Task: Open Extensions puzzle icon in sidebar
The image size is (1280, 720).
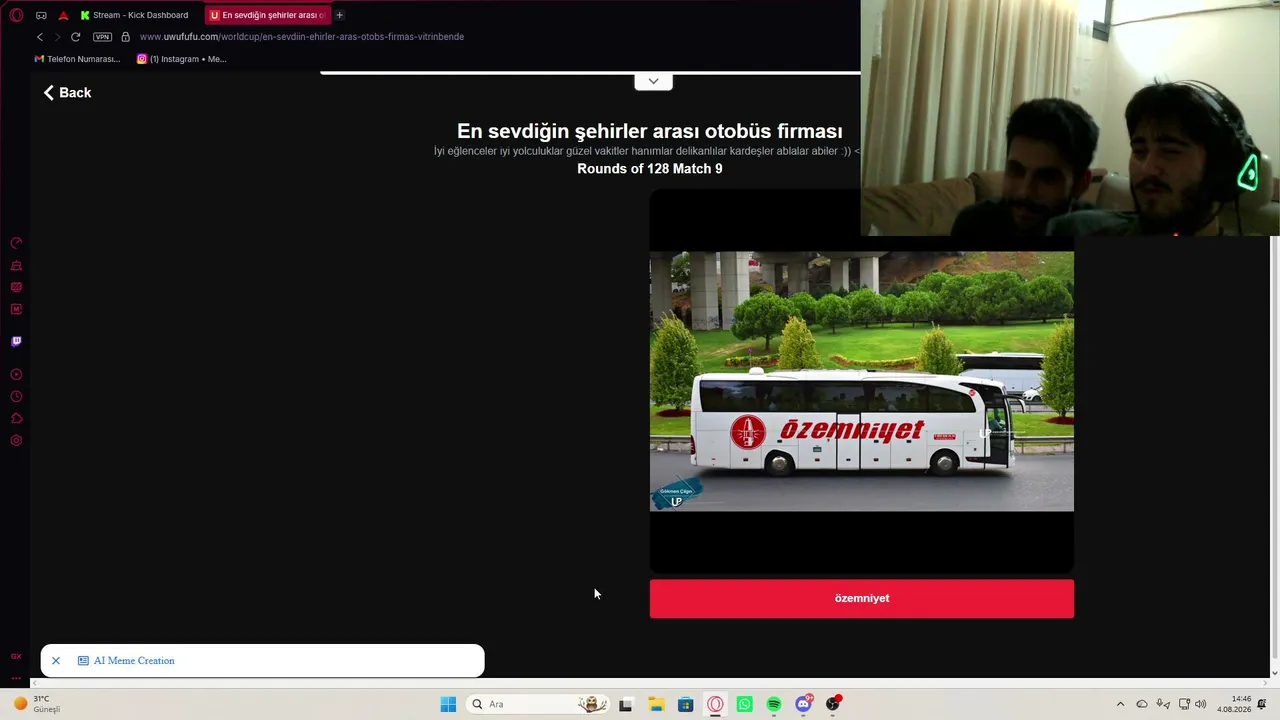Action: tap(16, 419)
